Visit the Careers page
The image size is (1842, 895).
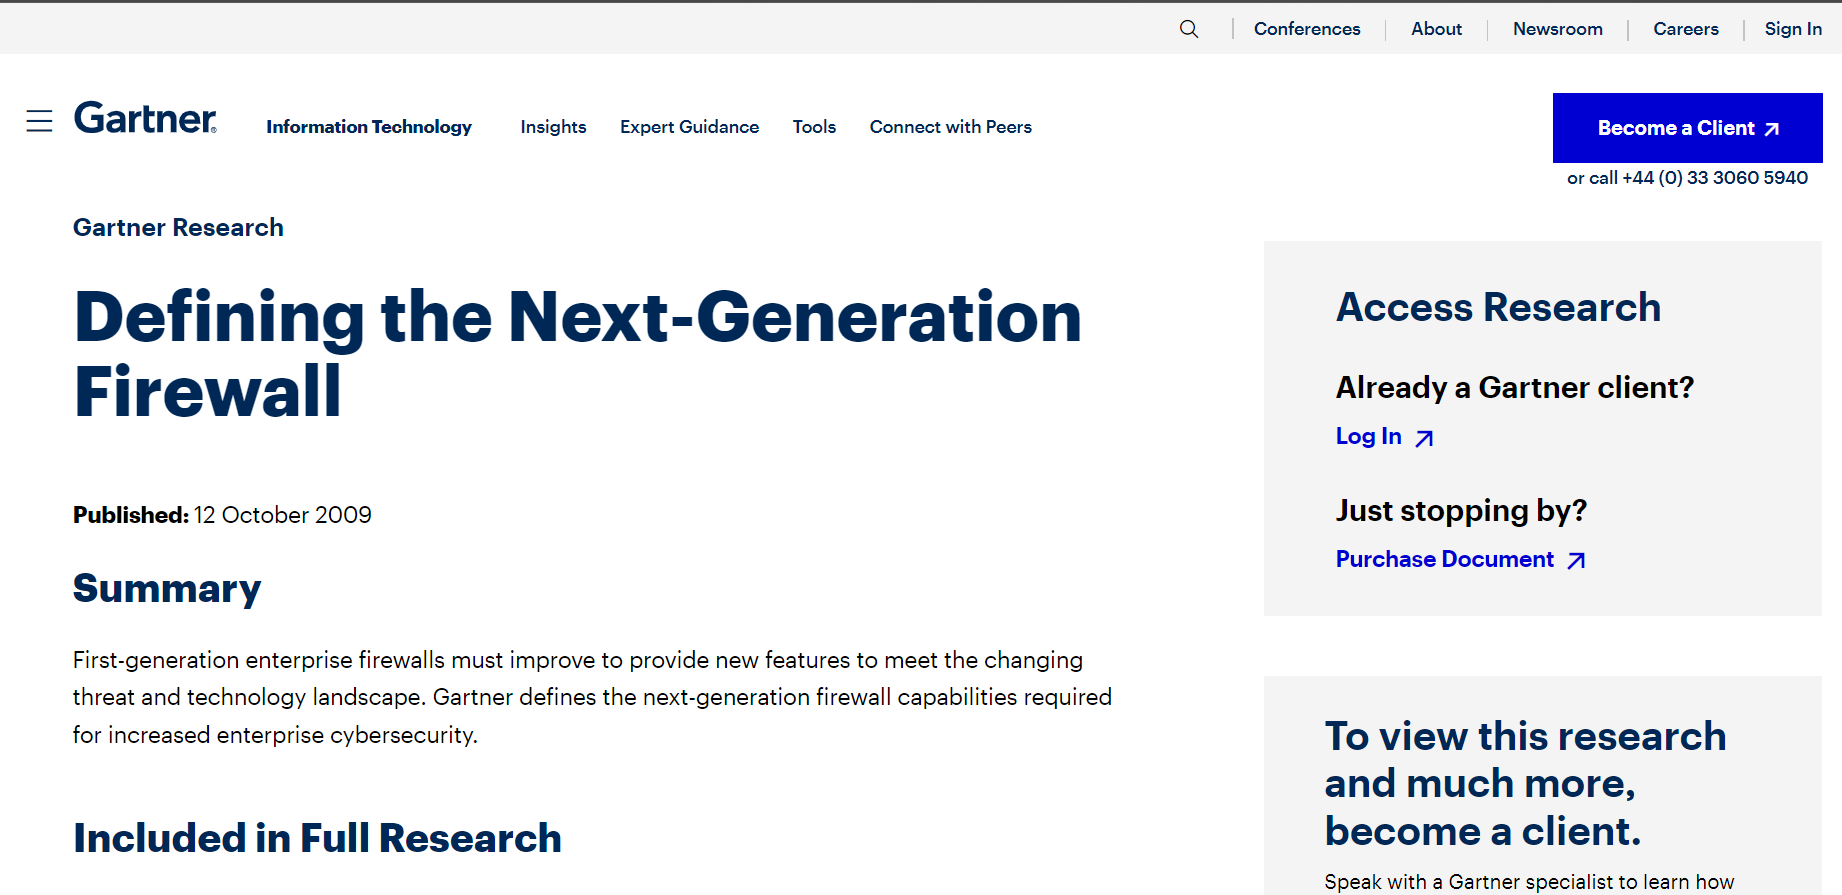1685,29
